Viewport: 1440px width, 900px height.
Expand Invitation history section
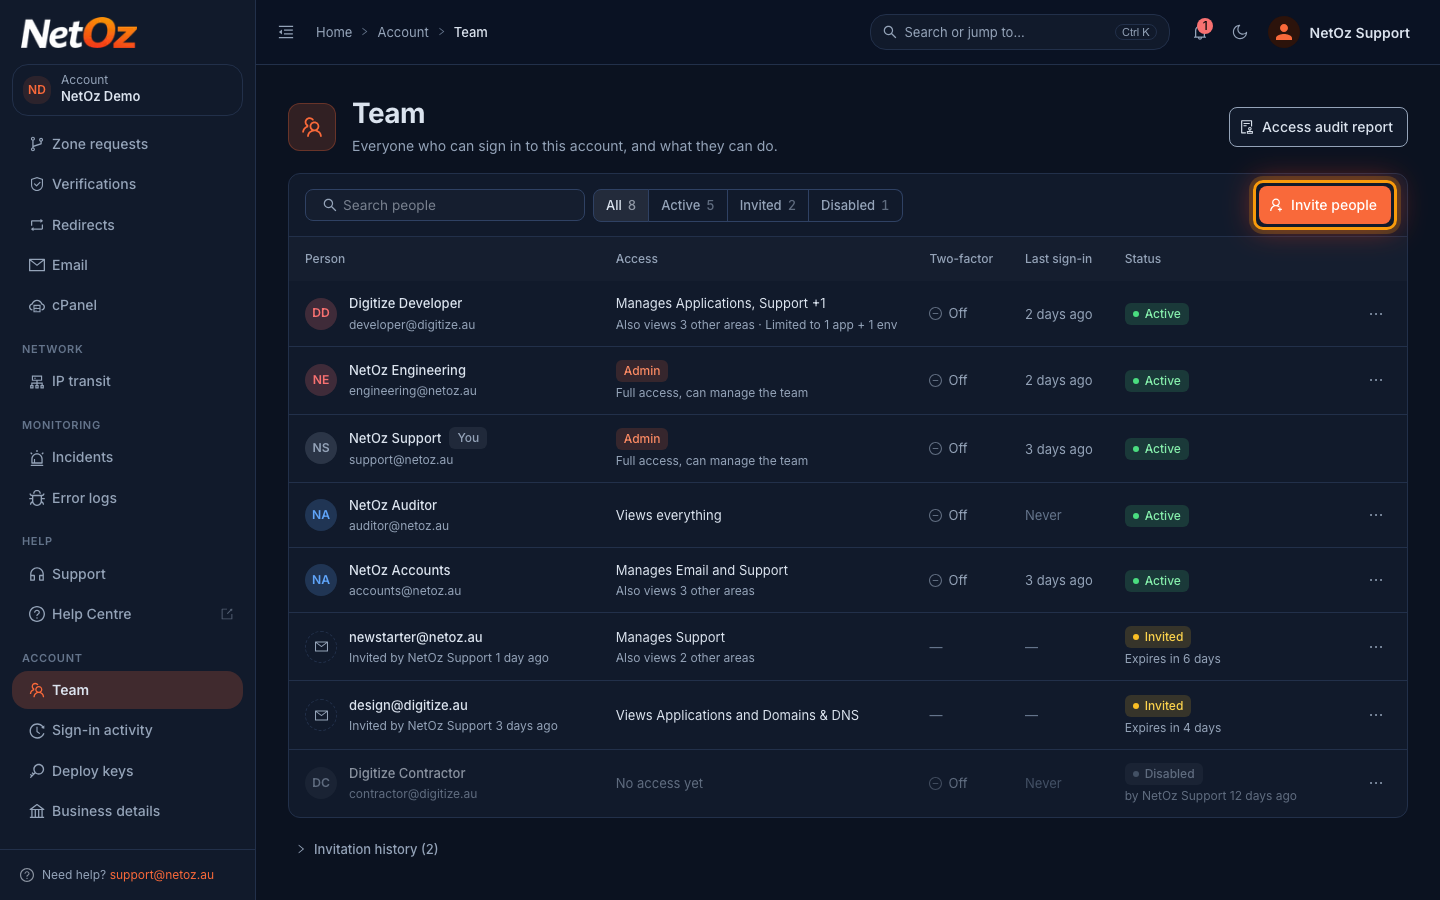tap(367, 849)
